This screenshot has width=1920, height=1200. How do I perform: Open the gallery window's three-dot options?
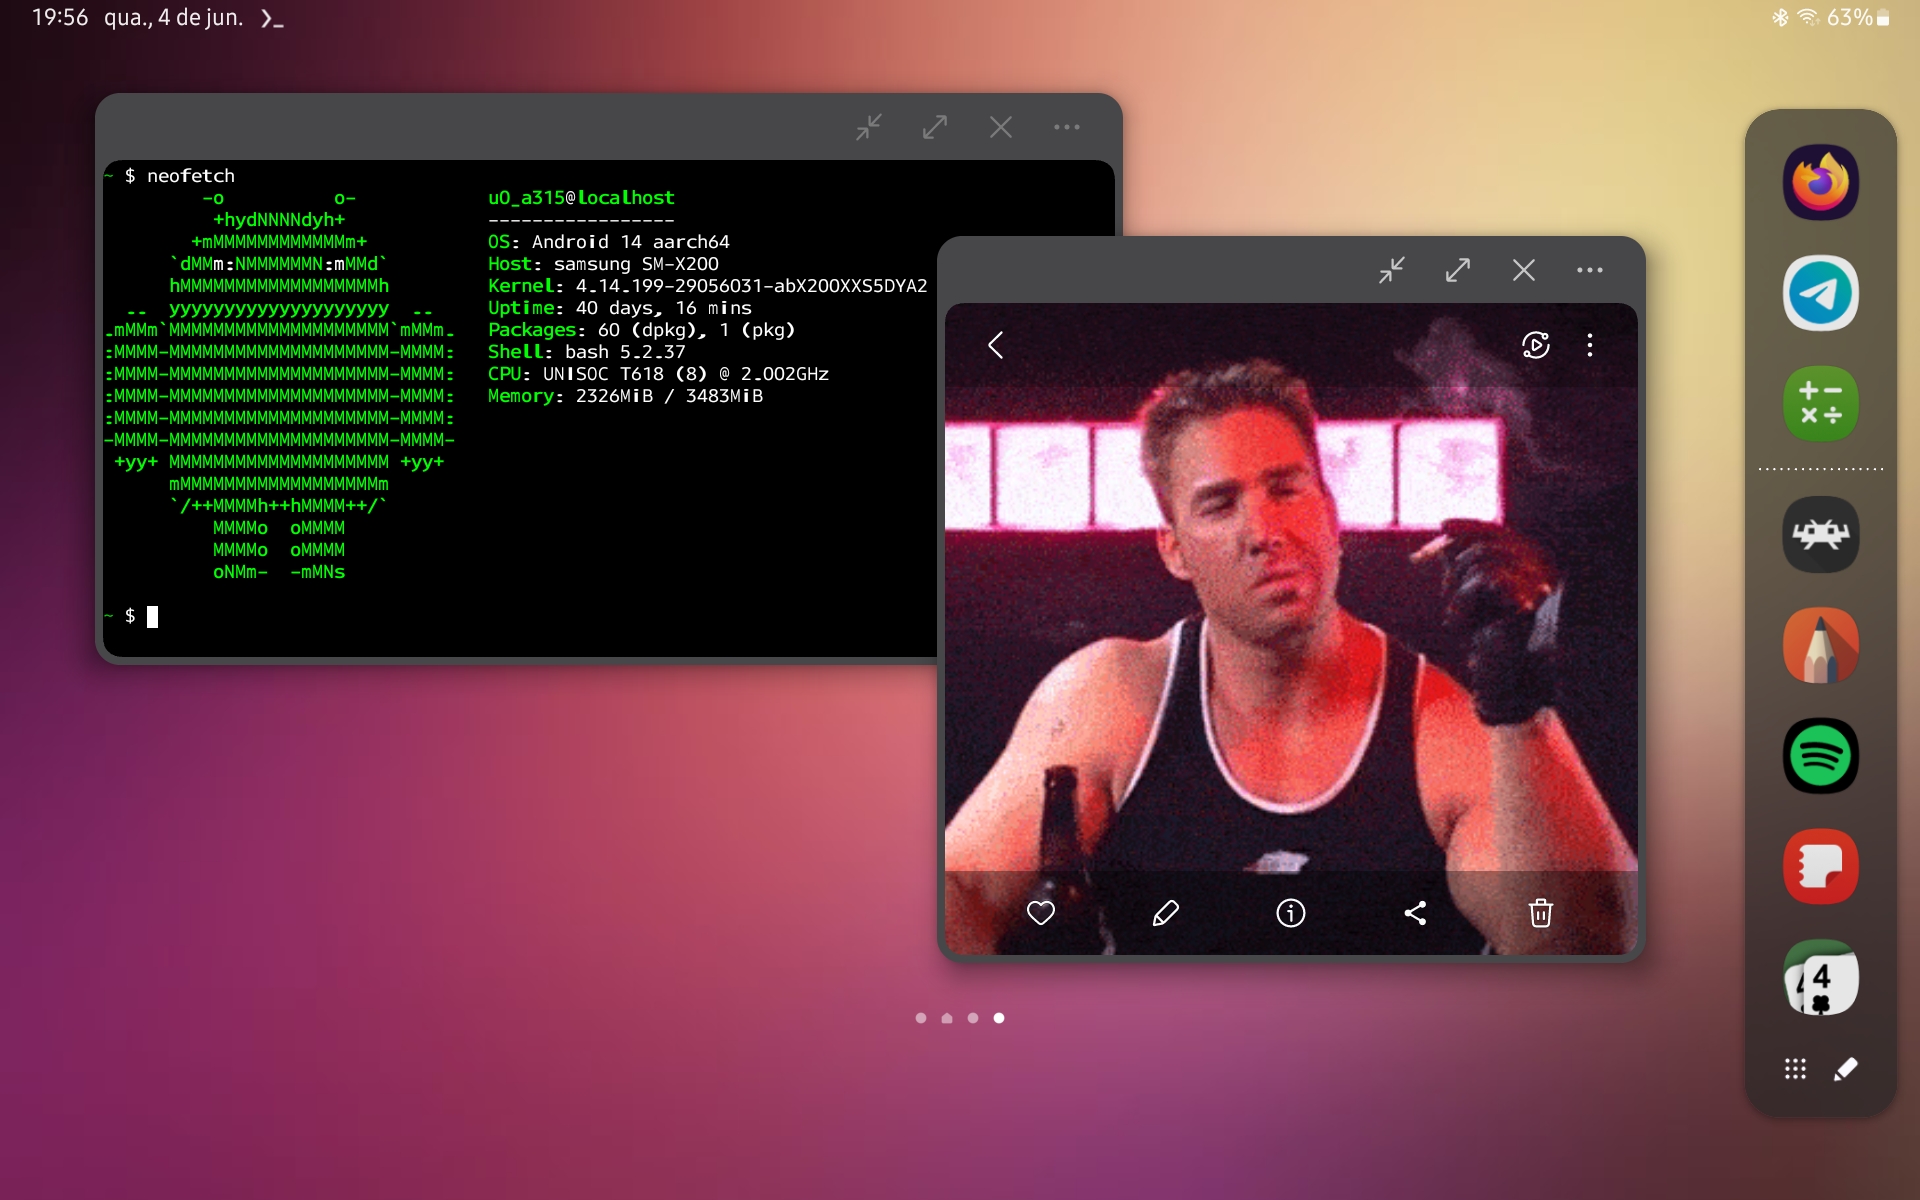pos(1590,270)
